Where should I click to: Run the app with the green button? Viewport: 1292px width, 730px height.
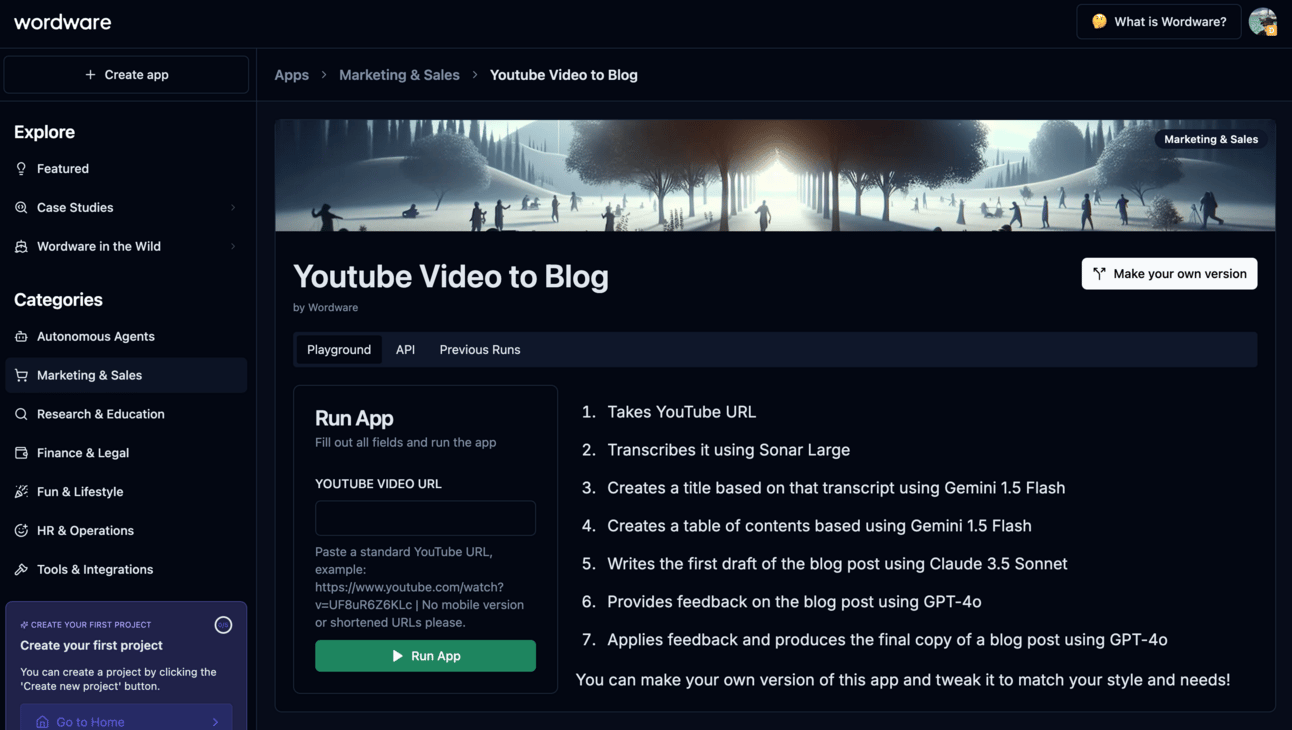[425, 656]
